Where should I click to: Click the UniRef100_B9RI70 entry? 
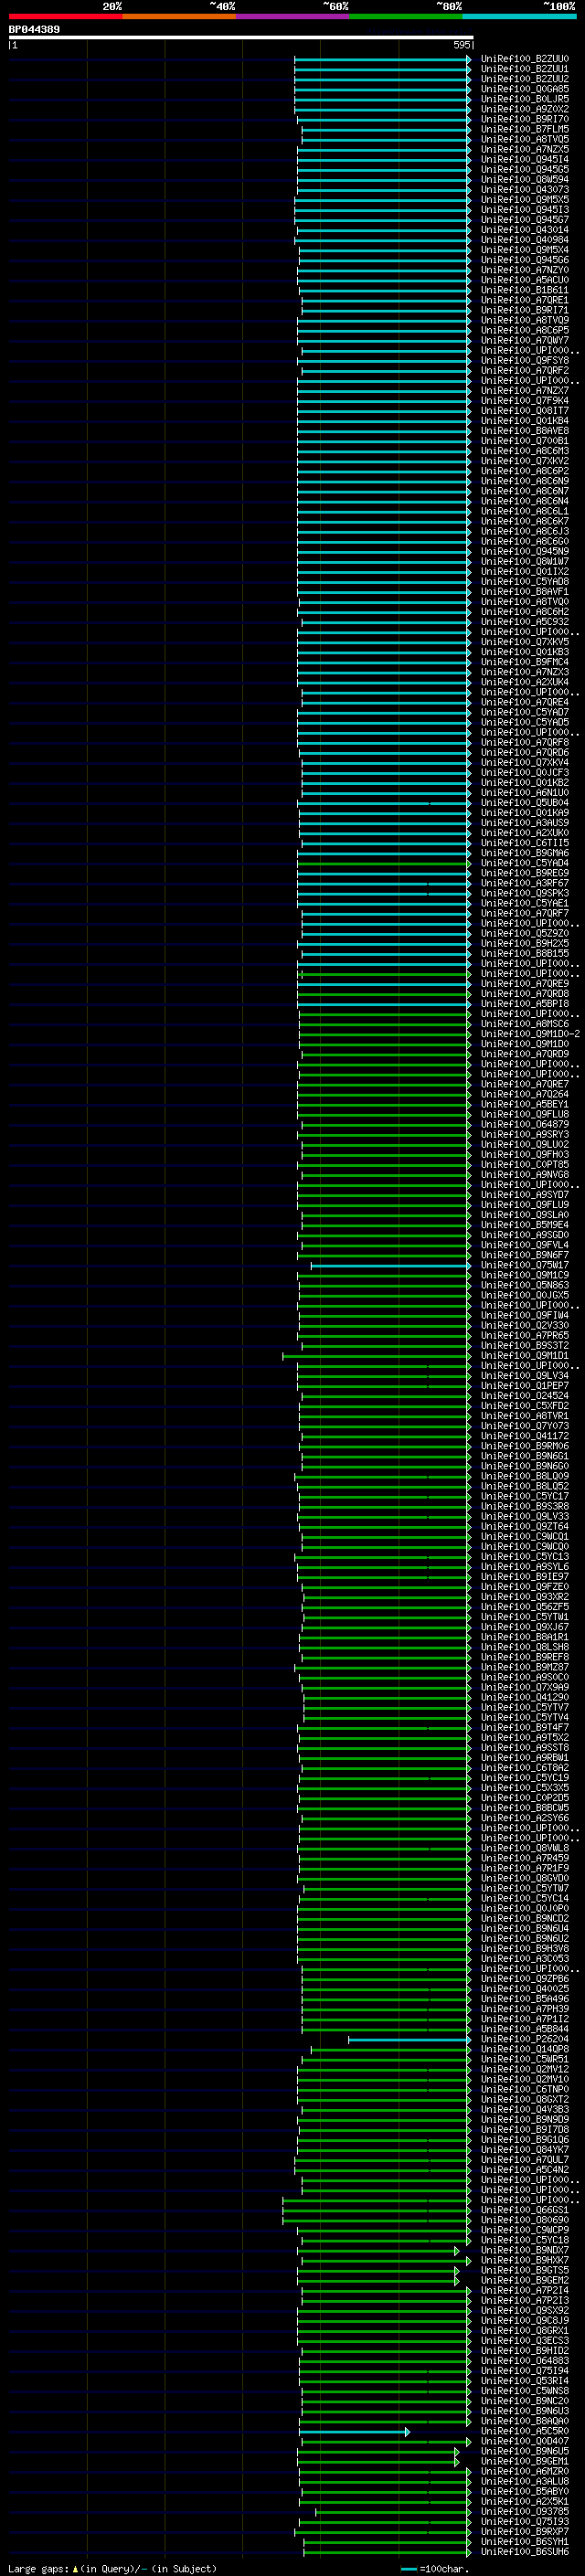click(524, 119)
